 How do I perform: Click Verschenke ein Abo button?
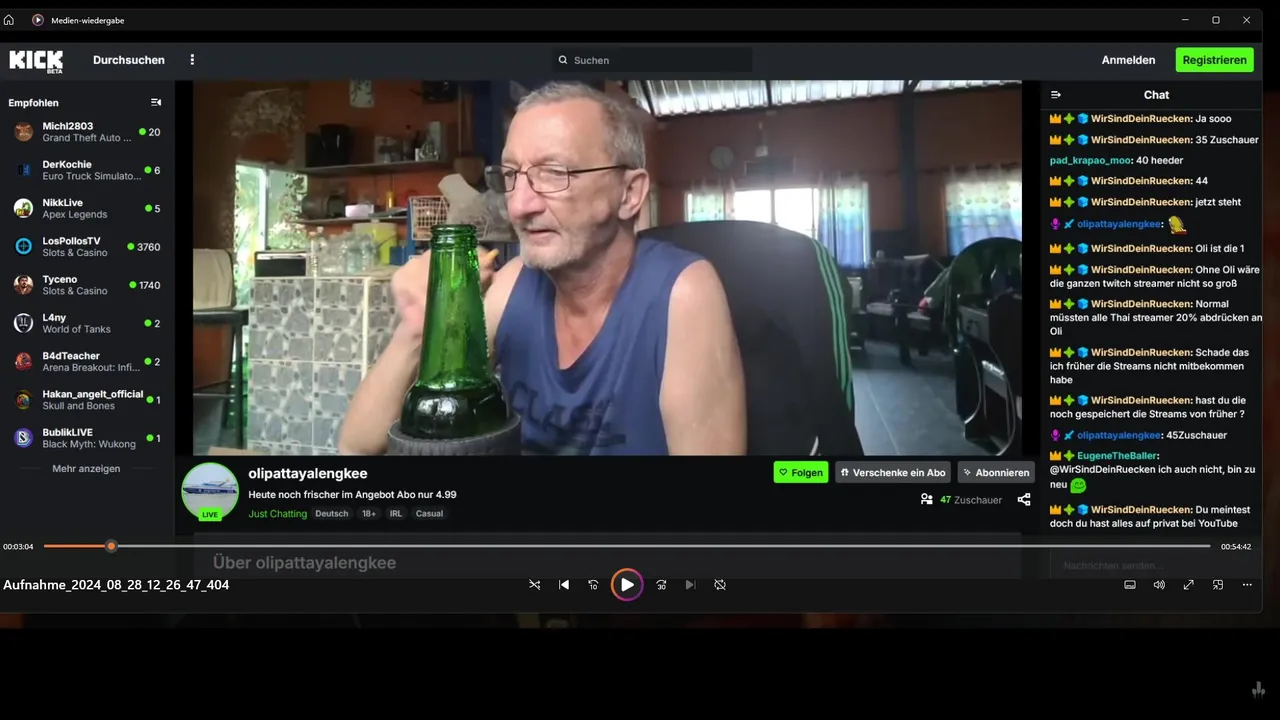[893, 472]
